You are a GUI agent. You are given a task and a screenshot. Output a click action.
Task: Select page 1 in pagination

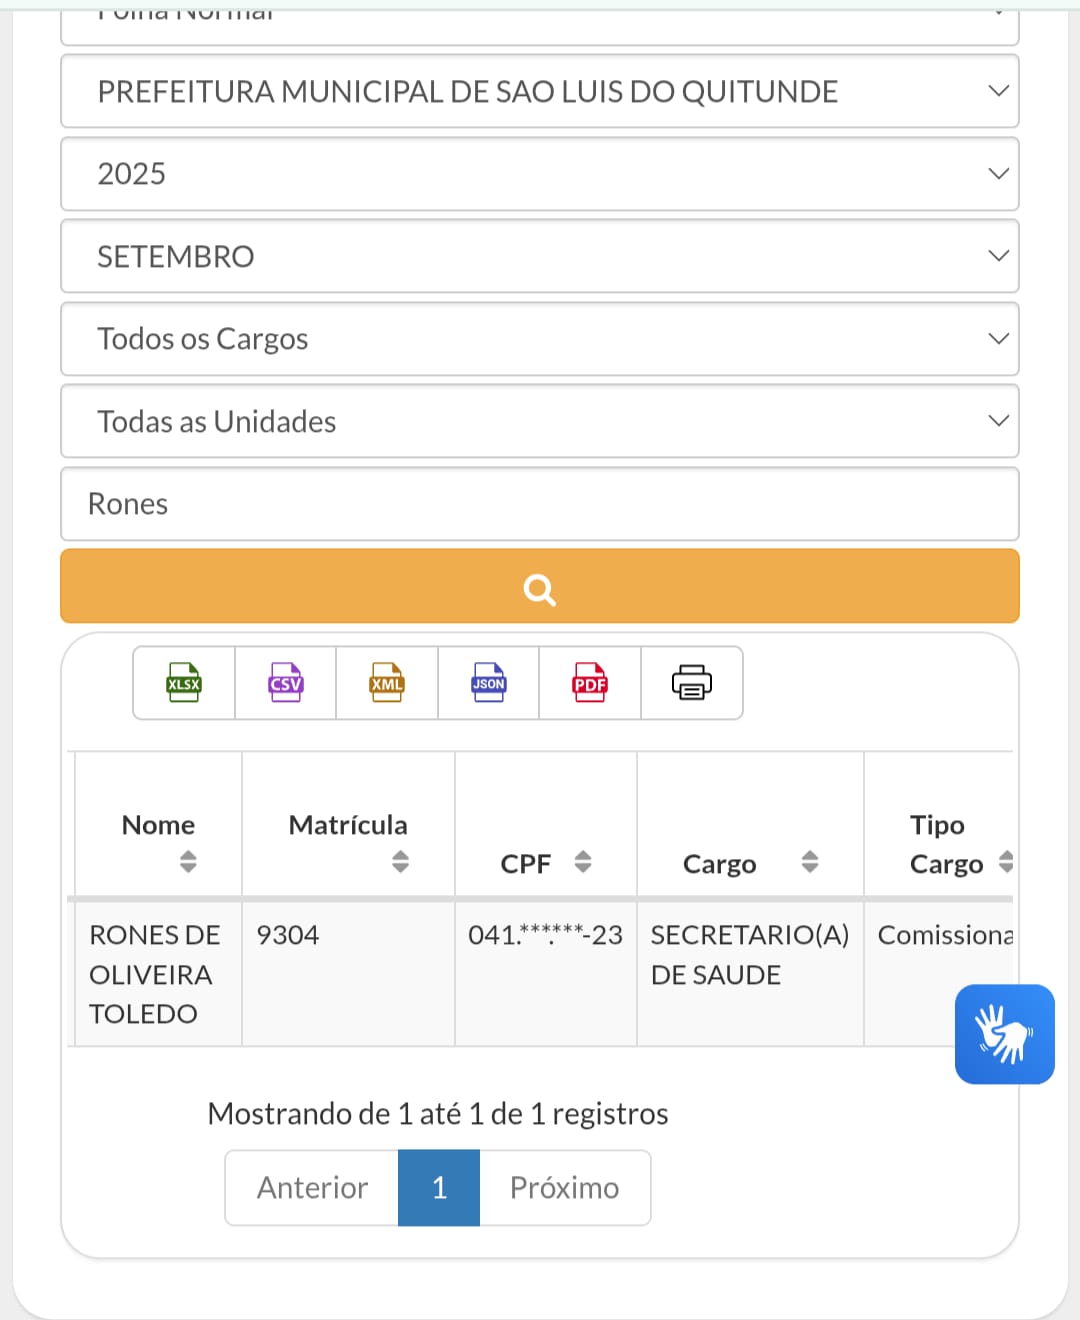point(439,1188)
